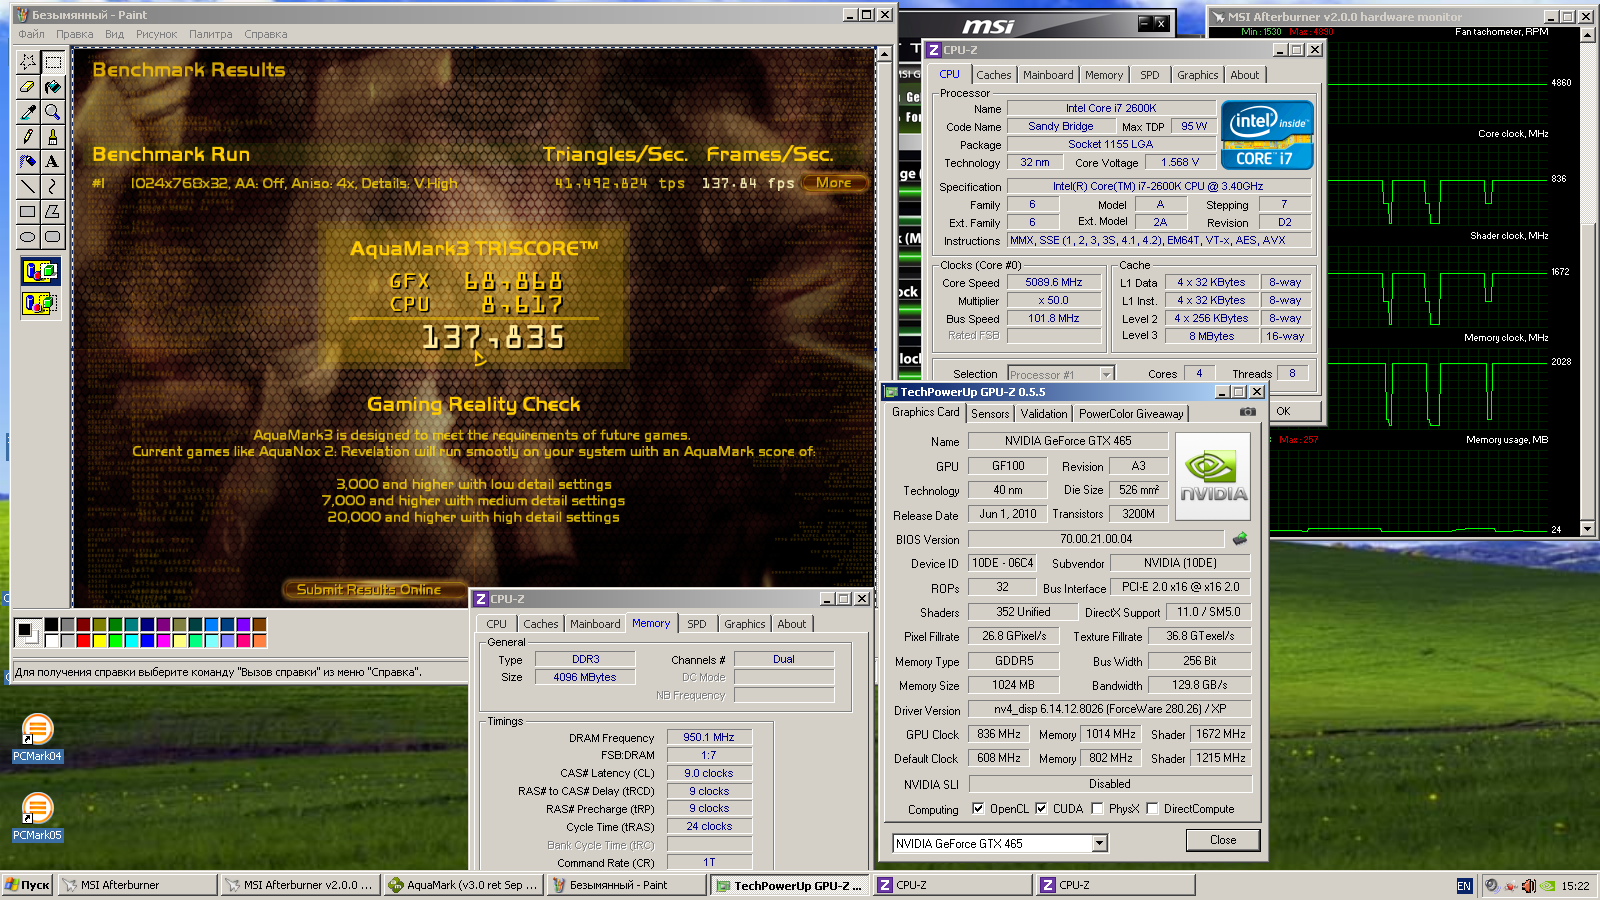
Task: Toggle the DirectCompute checkbox in GPU-Z
Action: tap(1152, 809)
